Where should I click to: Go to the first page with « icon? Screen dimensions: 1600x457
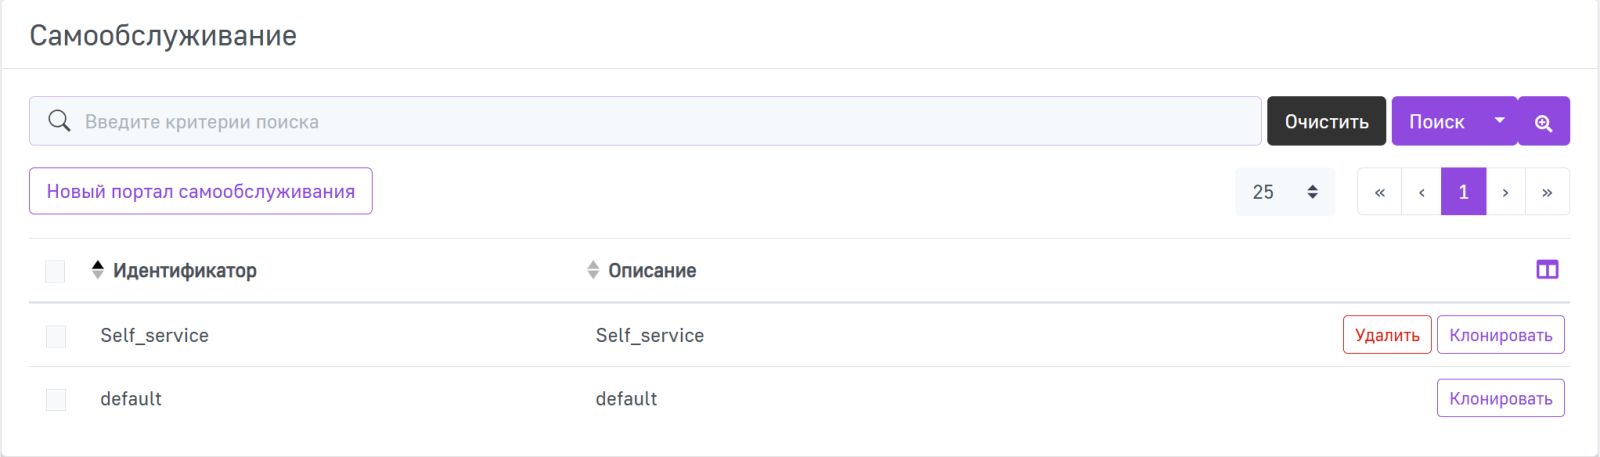click(1379, 192)
